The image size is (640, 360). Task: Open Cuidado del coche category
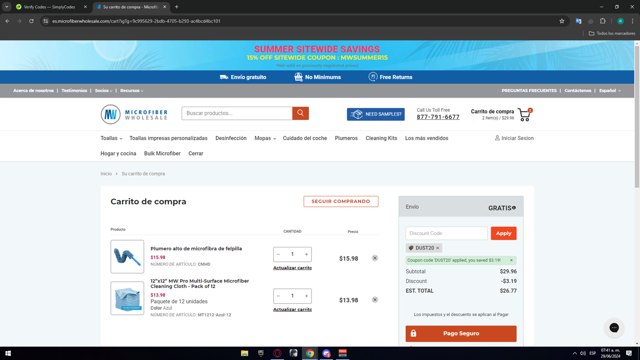(304, 138)
